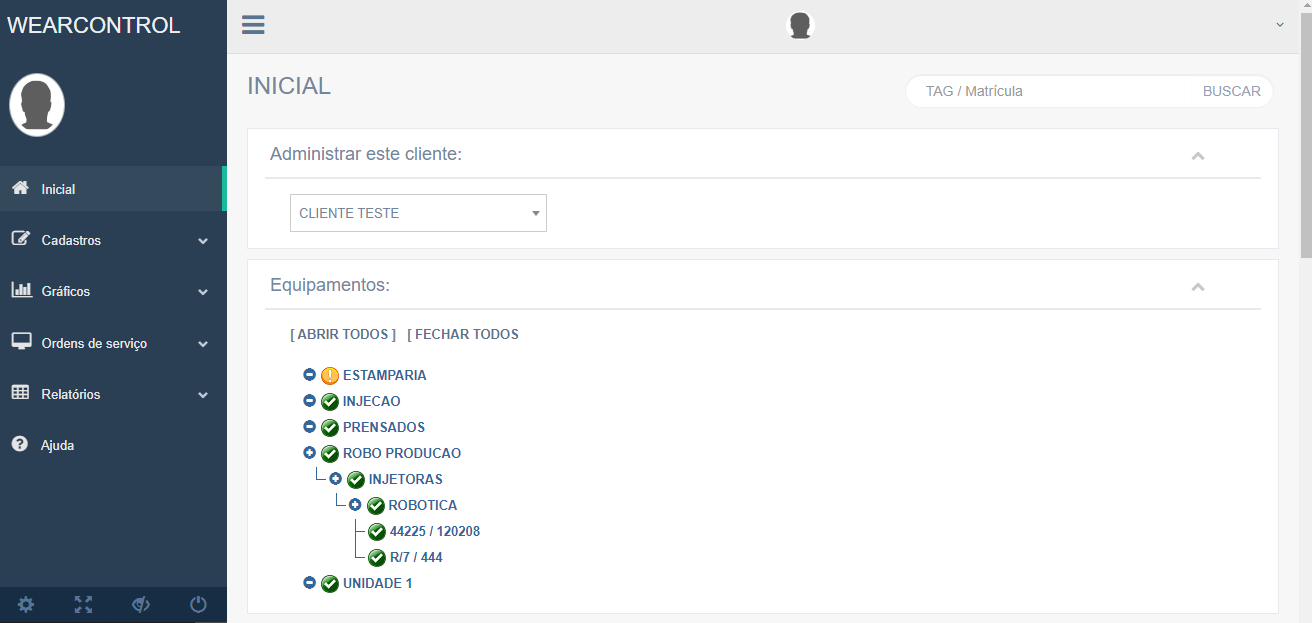Click the fullscreen expand icon
The width and height of the screenshot is (1312, 623).
[x=83, y=604]
